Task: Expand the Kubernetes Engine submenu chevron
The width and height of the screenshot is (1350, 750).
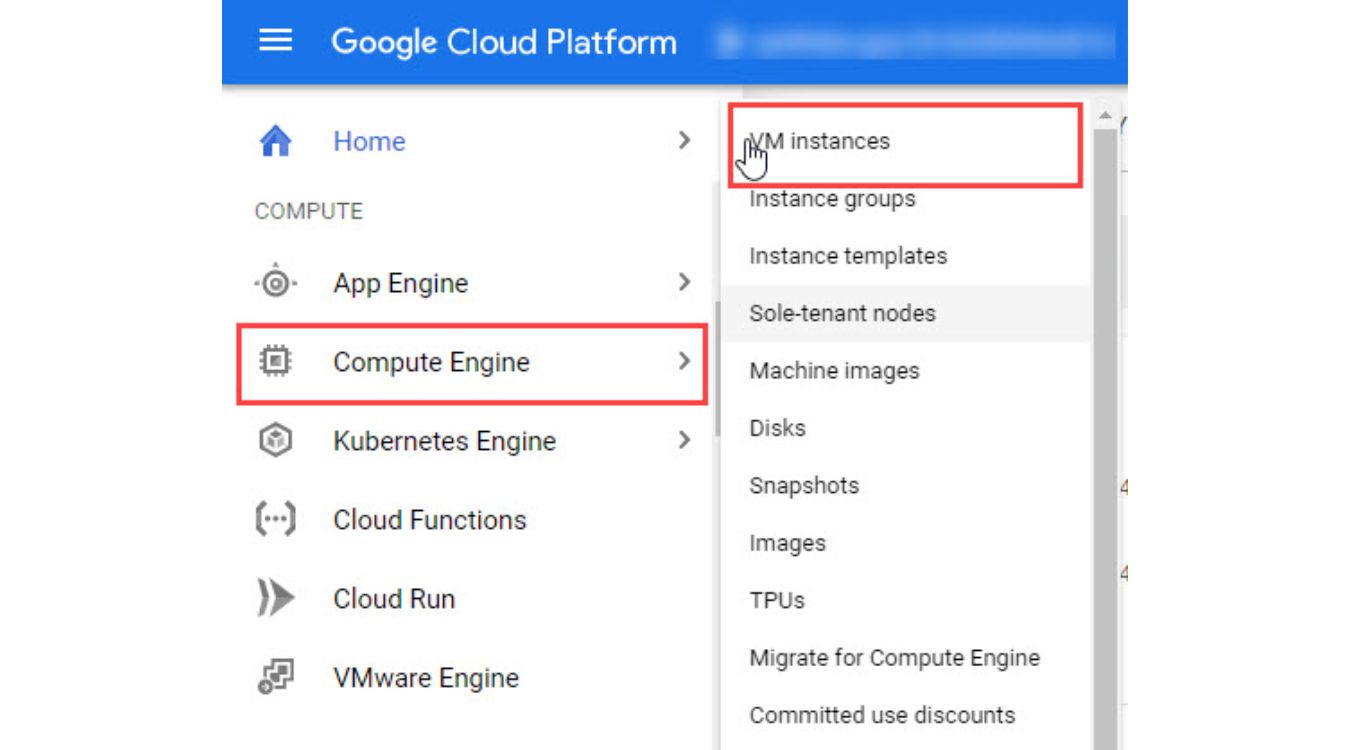Action: [684, 440]
